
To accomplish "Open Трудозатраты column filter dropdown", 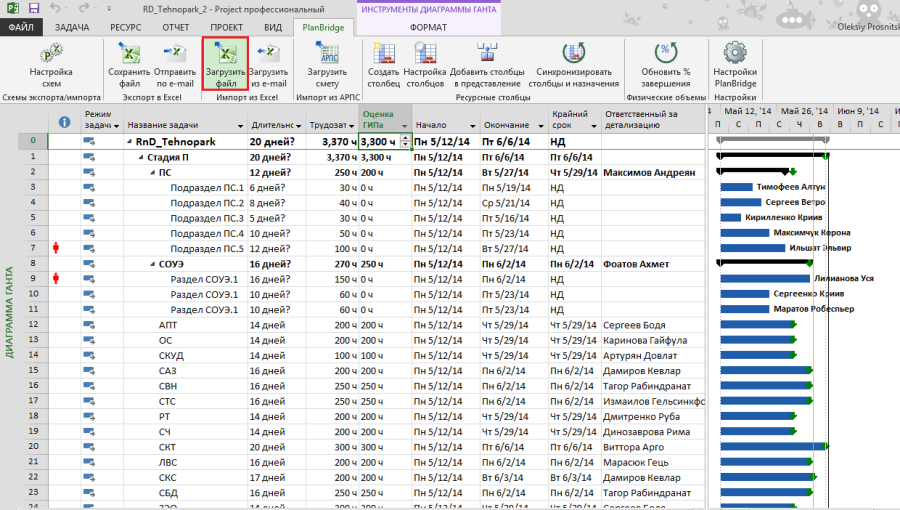I will 351,126.
